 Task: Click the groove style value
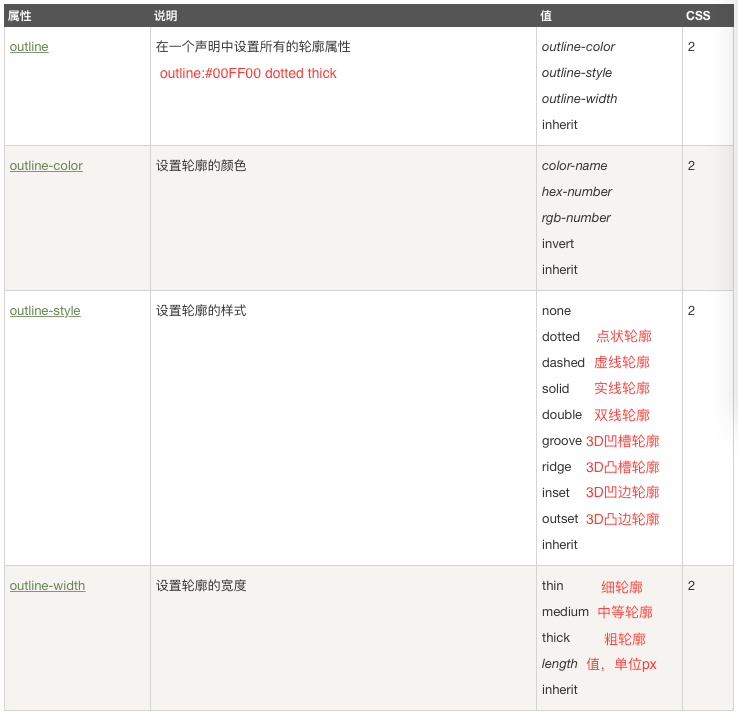click(561, 441)
